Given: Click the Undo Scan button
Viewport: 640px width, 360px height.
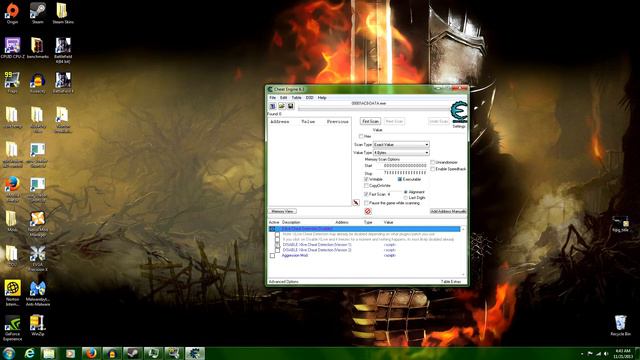Looking at the screenshot, I should (438, 121).
